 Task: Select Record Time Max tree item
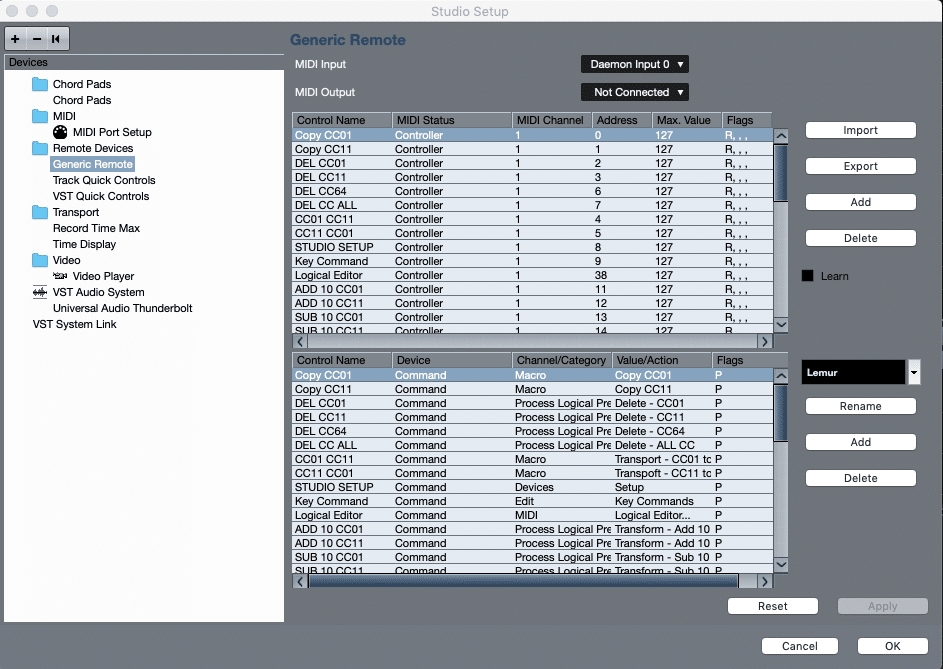96,229
